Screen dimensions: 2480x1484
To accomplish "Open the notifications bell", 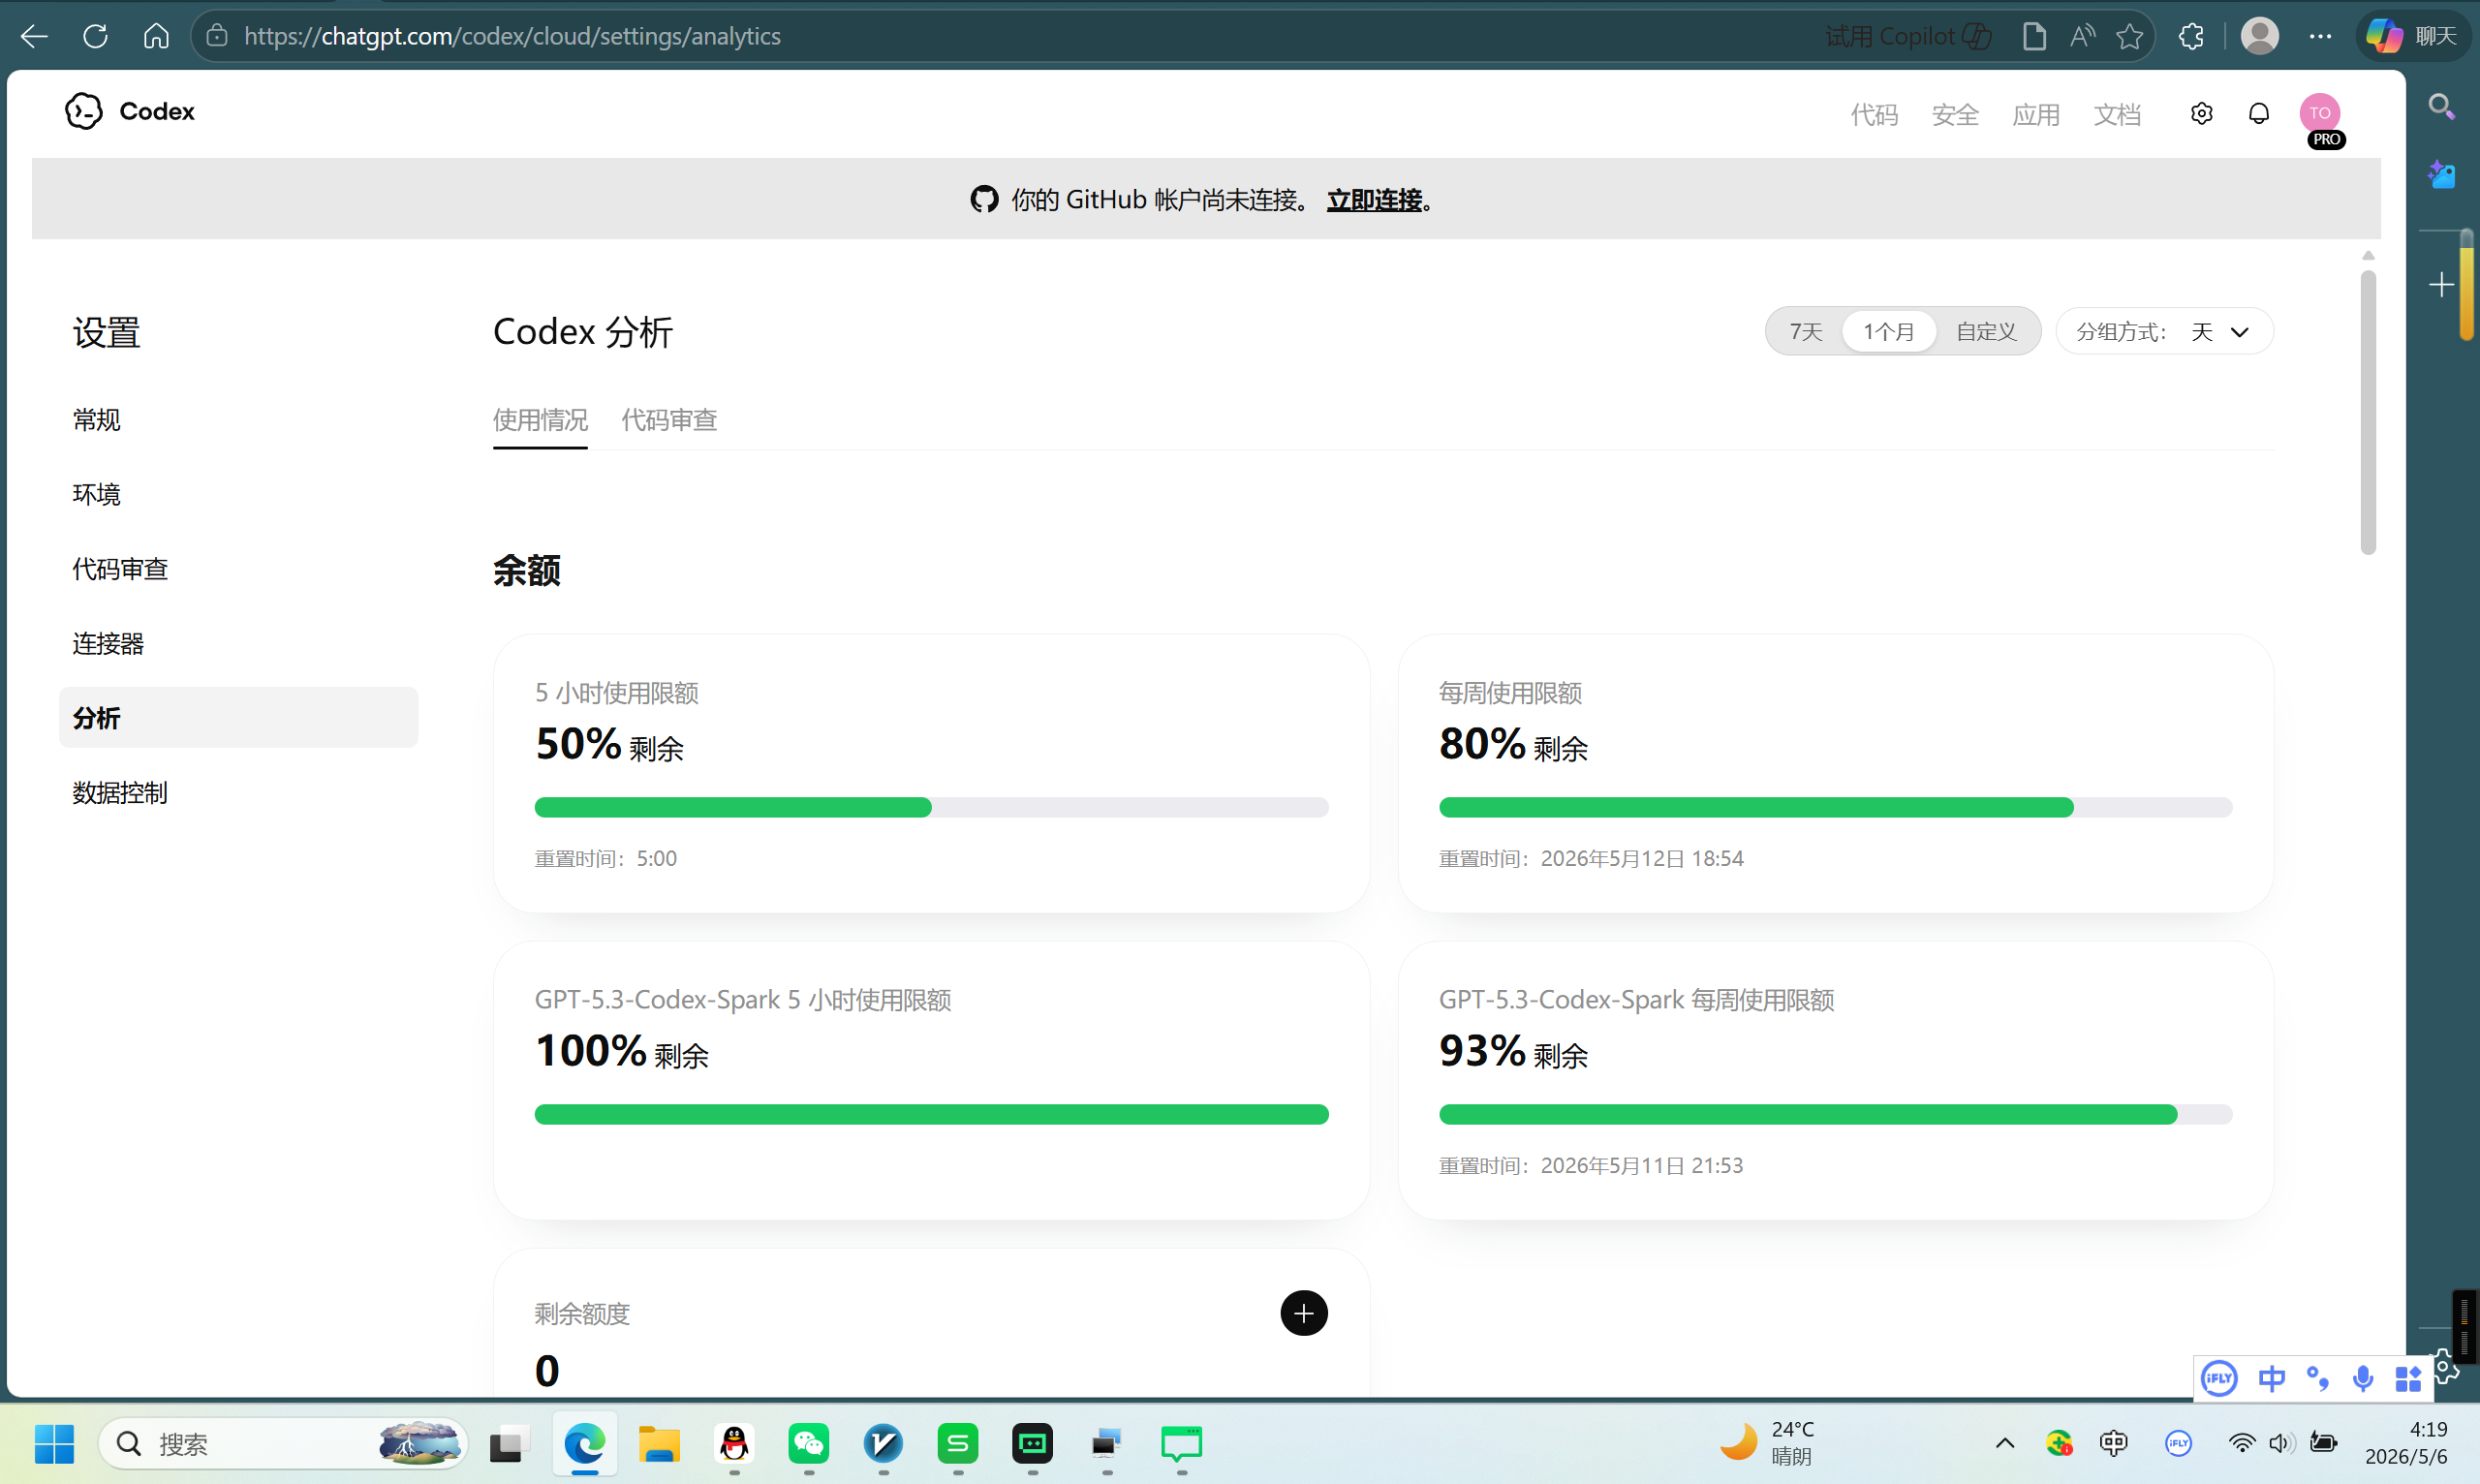I will click(2258, 114).
